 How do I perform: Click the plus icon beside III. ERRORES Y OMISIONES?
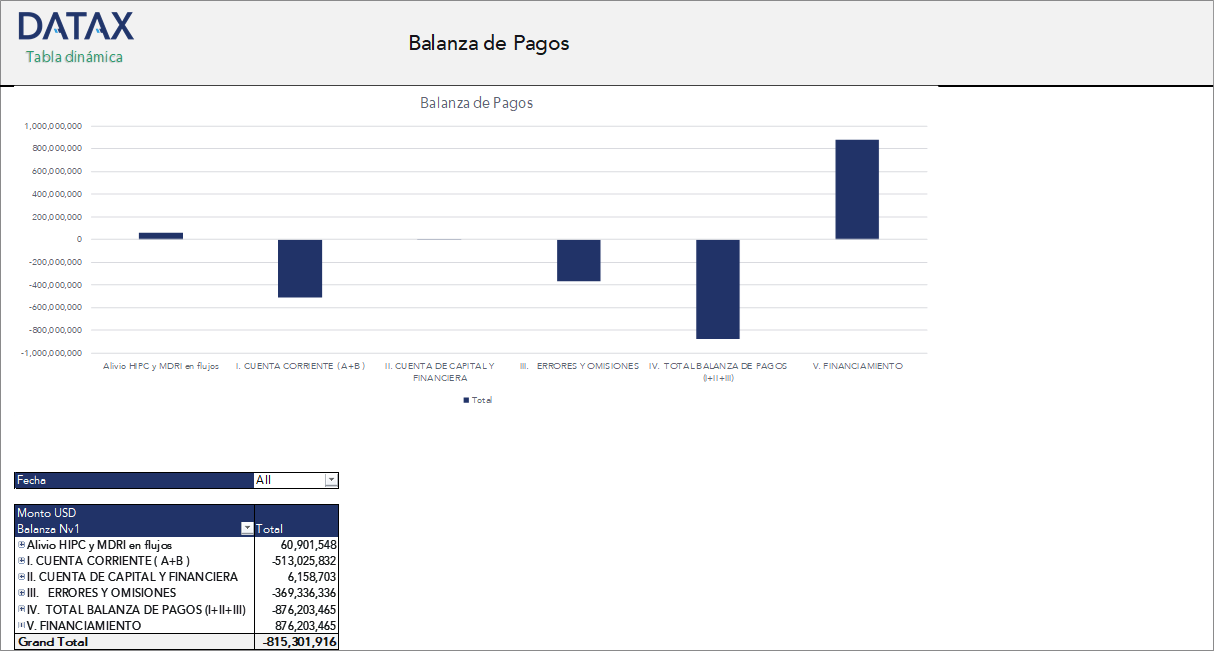(21, 593)
